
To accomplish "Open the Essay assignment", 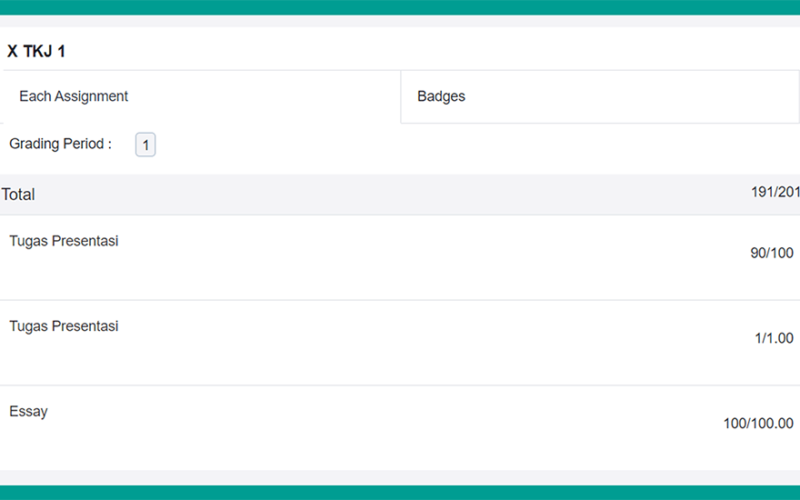I will point(29,412).
